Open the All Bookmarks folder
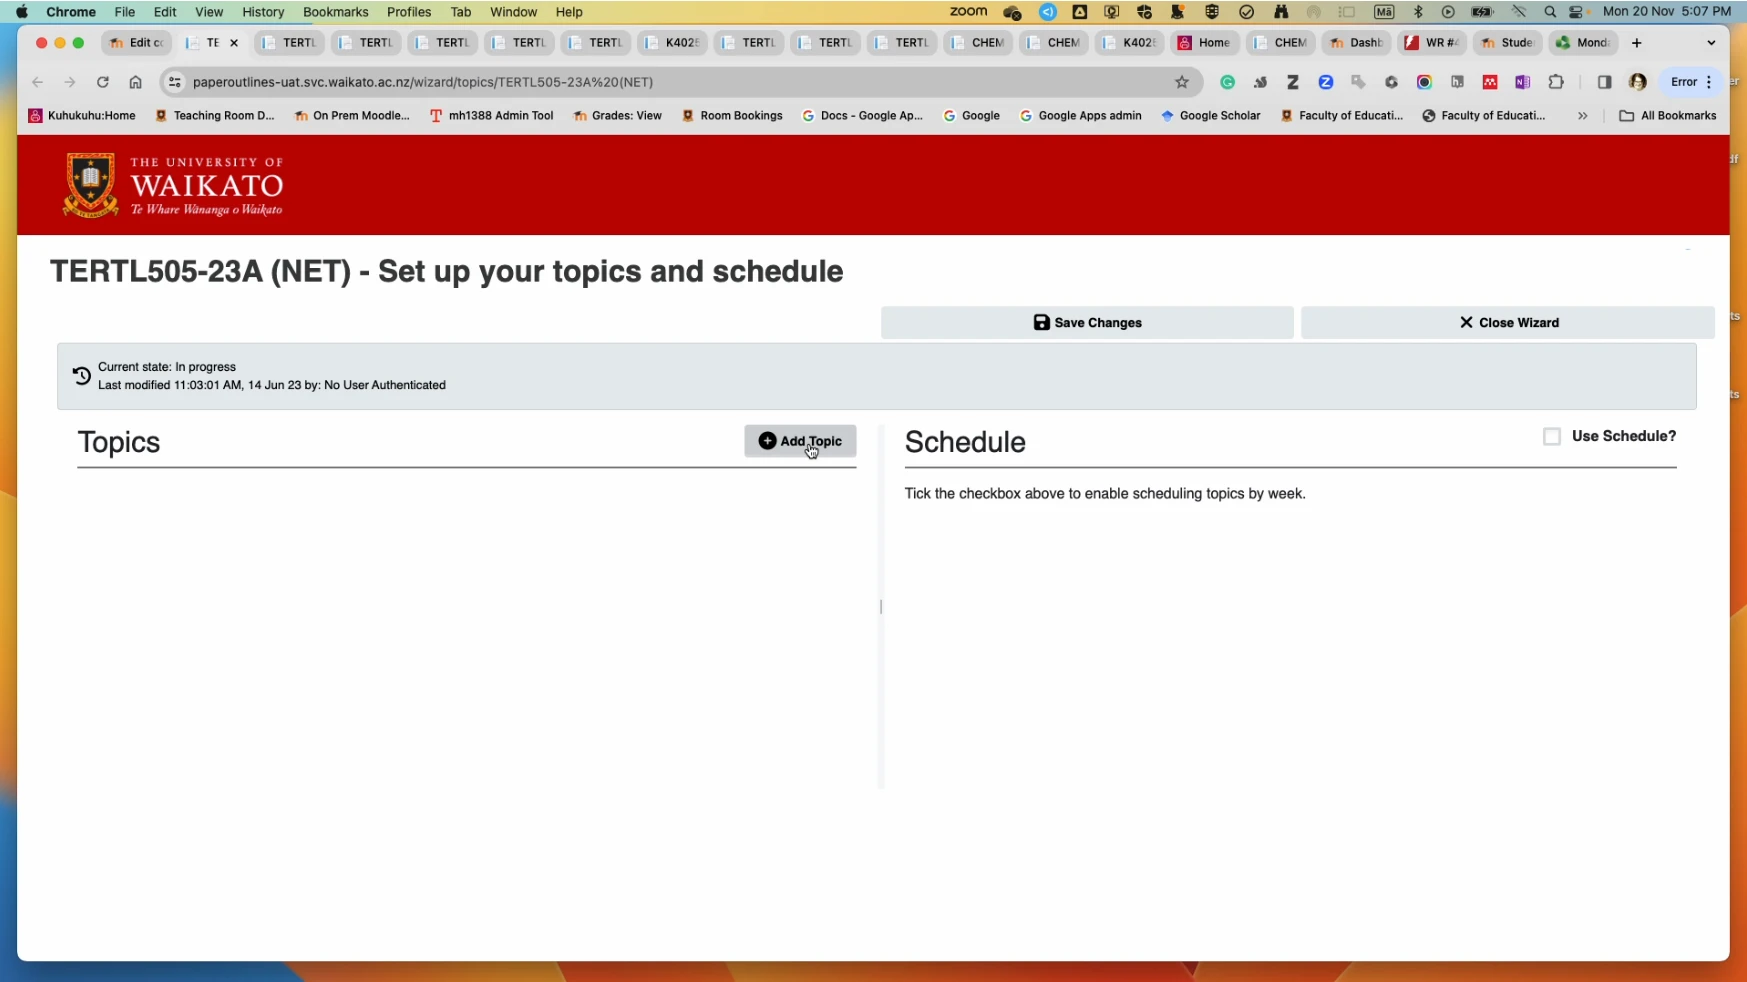This screenshot has height=982, width=1747. click(x=1667, y=116)
